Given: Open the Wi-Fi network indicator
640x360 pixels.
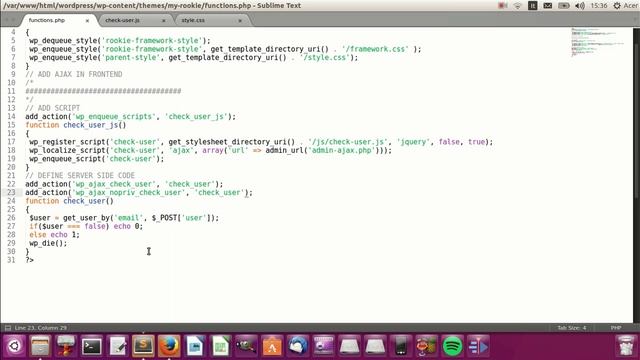Looking at the screenshot, I should coord(518,6).
